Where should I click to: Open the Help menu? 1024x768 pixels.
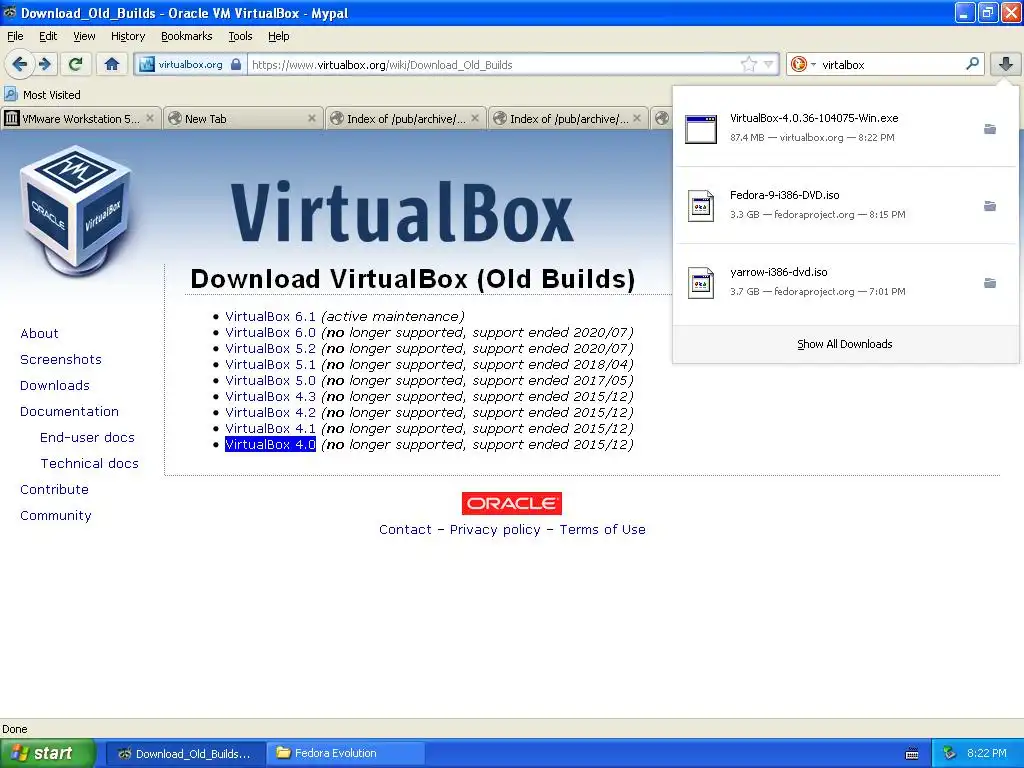tap(278, 36)
